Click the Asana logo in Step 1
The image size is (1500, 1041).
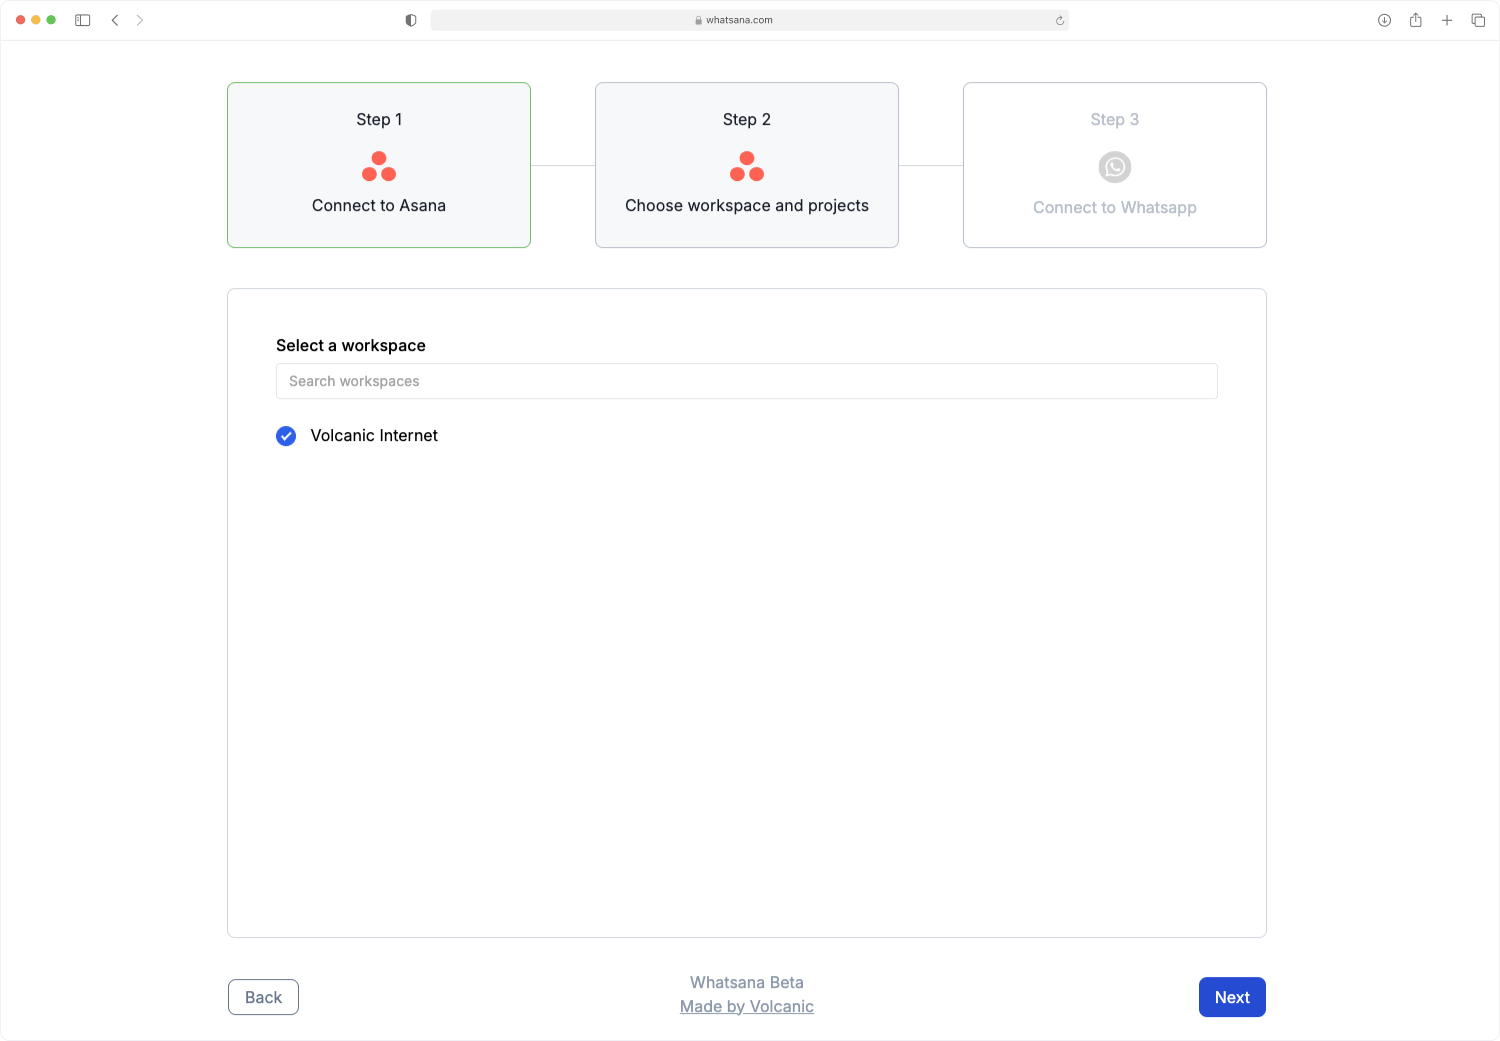379,166
